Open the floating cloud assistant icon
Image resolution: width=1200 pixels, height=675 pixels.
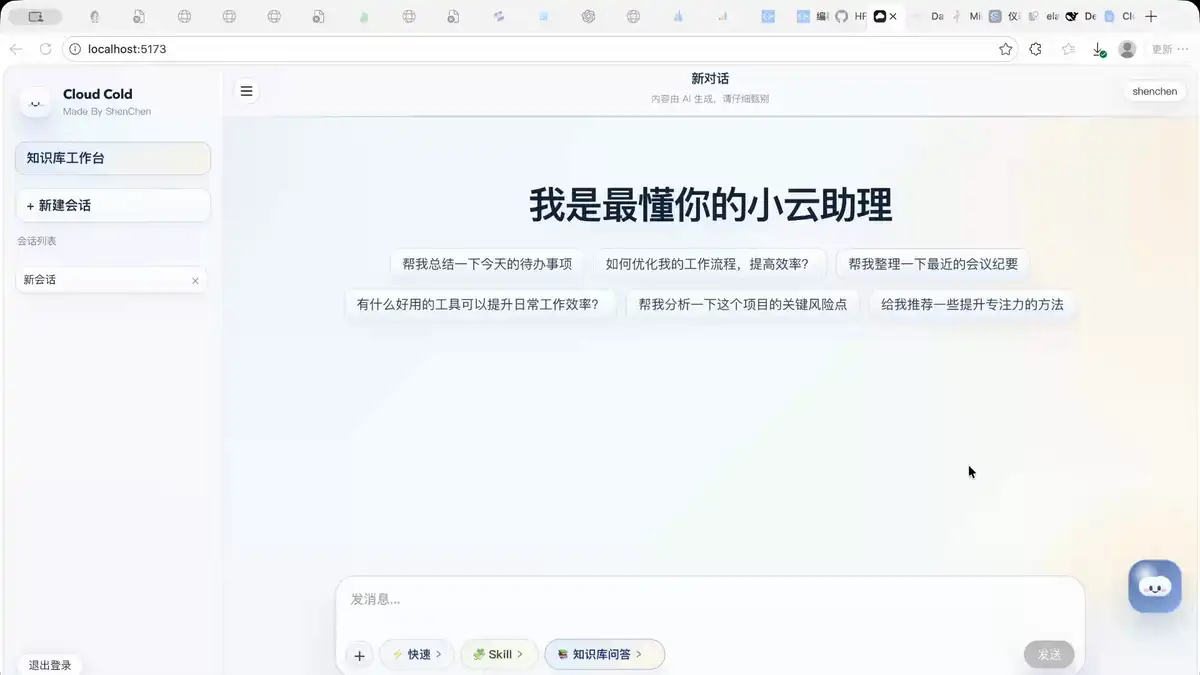tap(1155, 586)
